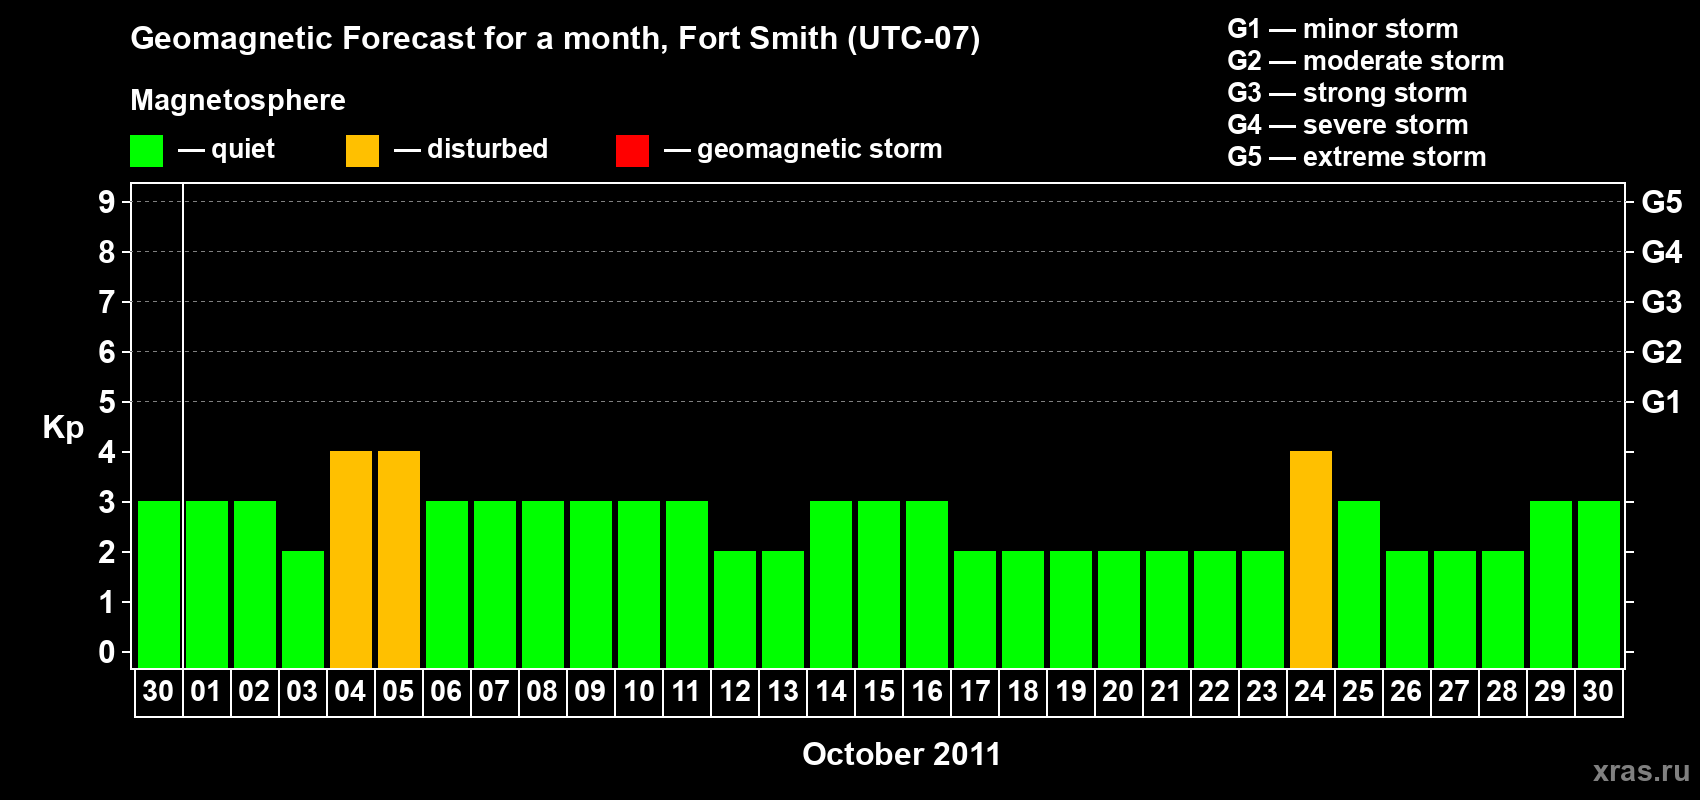Click the Magnetosphere heading
This screenshot has height=800, width=1700.
tap(238, 100)
